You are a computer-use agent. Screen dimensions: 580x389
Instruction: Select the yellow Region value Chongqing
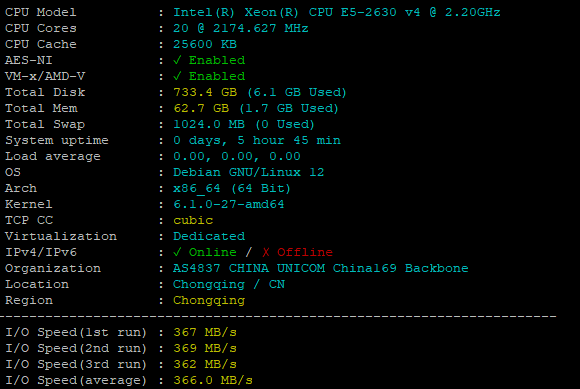tap(209, 300)
